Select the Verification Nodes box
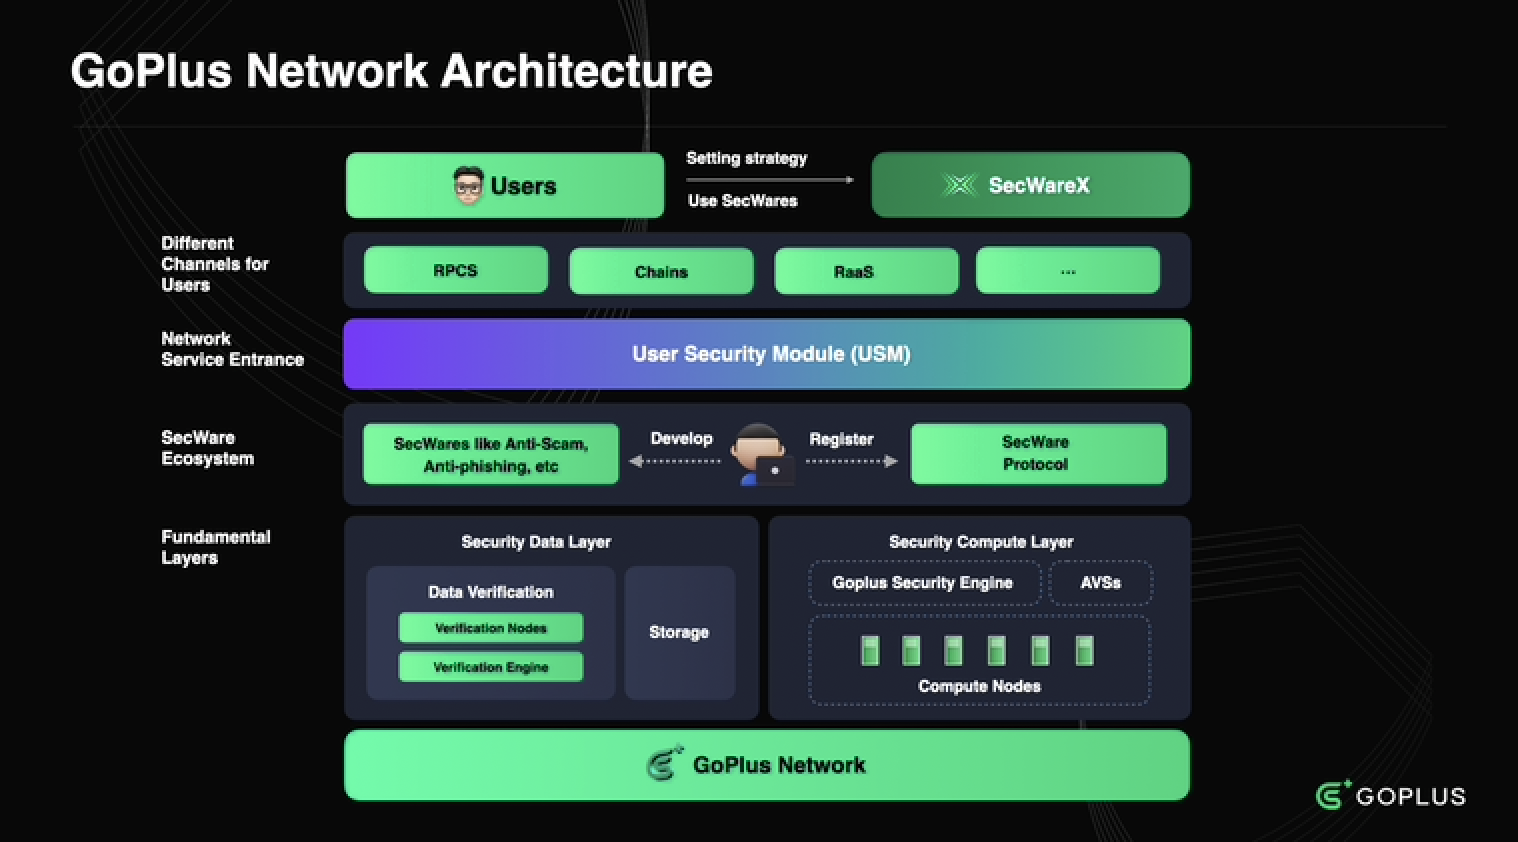Viewport: 1518px width, 842px height. click(491, 628)
